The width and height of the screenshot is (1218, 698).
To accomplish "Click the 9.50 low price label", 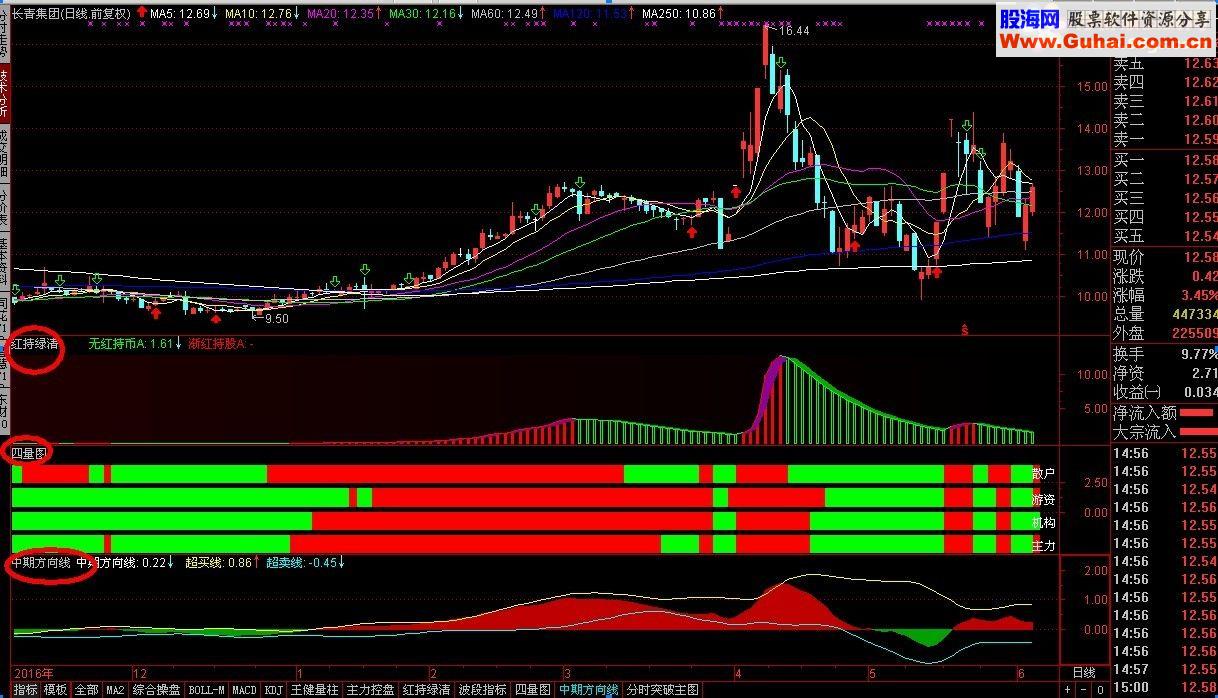I will click(275, 319).
